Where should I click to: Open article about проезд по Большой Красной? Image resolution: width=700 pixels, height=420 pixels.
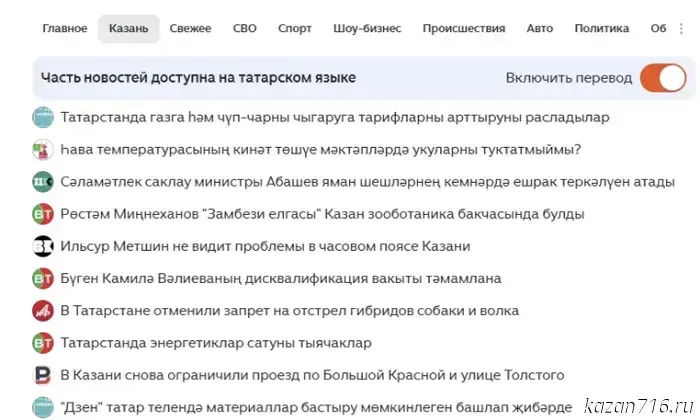click(x=312, y=375)
